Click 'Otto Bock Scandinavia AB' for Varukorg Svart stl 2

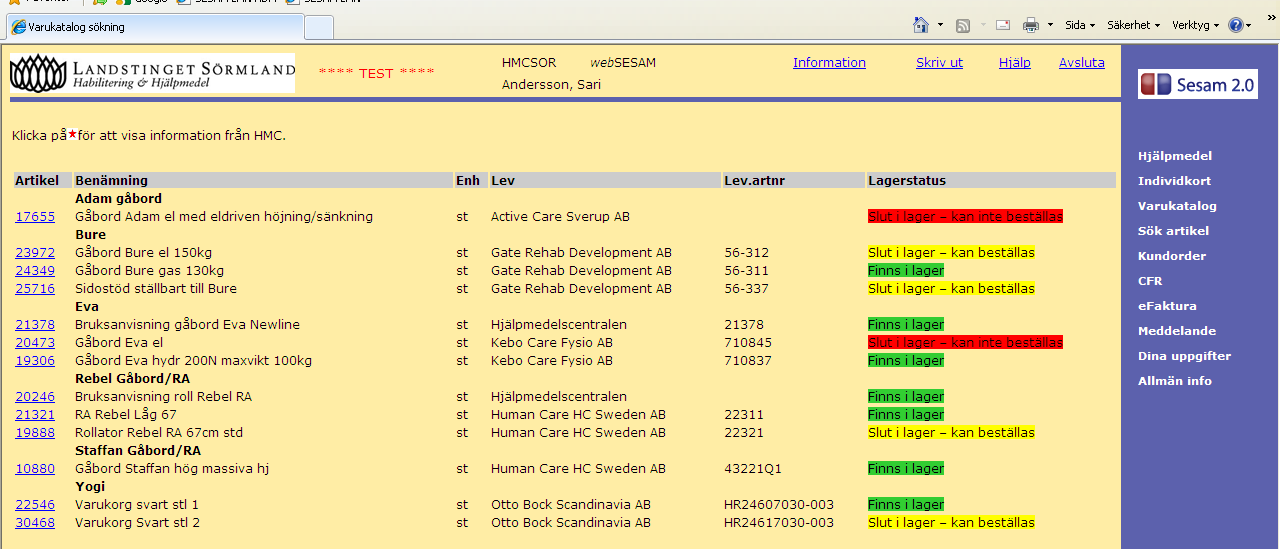tap(571, 523)
